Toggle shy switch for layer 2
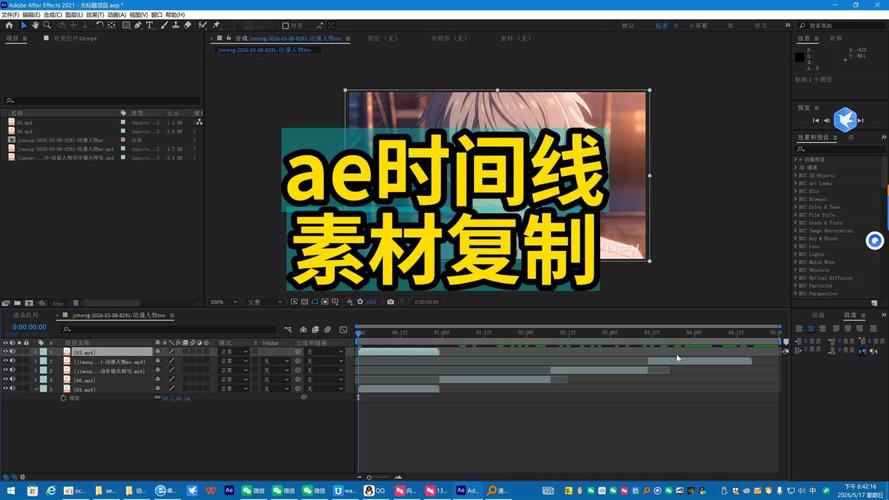The width and height of the screenshot is (889, 500). (158, 361)
